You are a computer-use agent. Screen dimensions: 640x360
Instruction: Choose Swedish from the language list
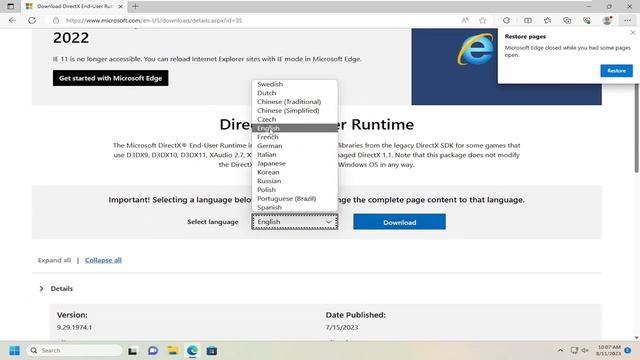294,84
